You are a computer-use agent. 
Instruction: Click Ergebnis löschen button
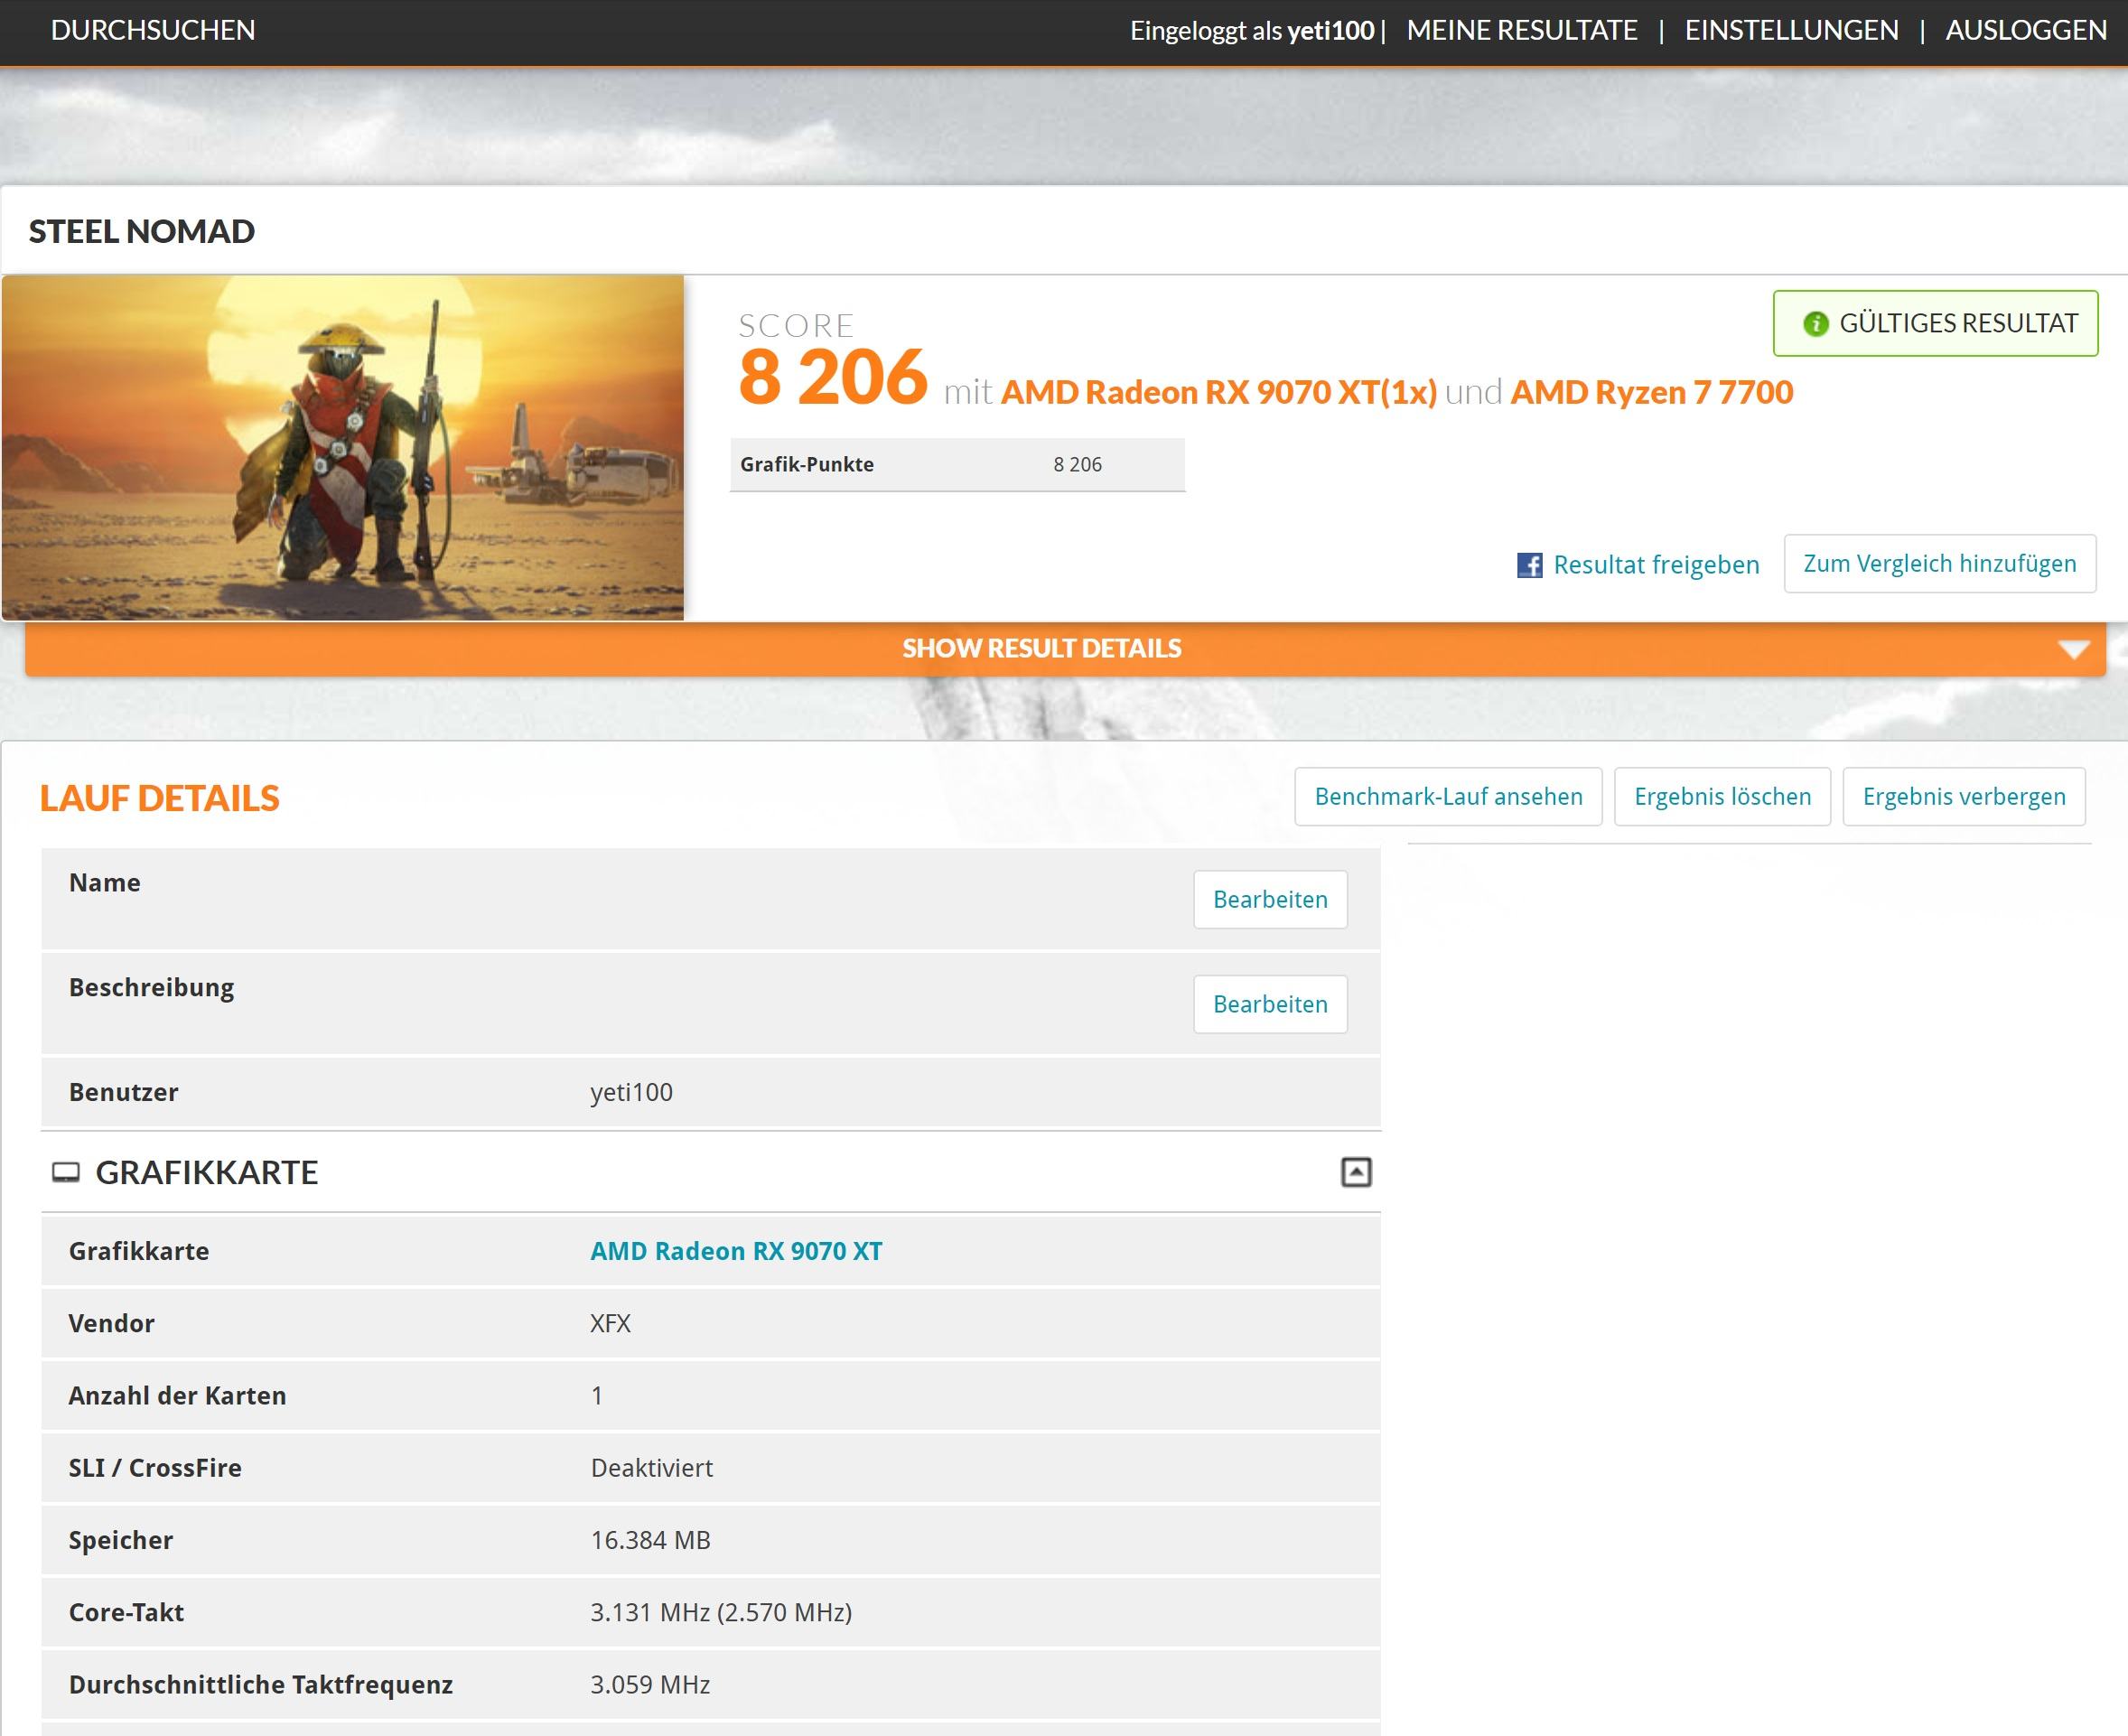1722,796
